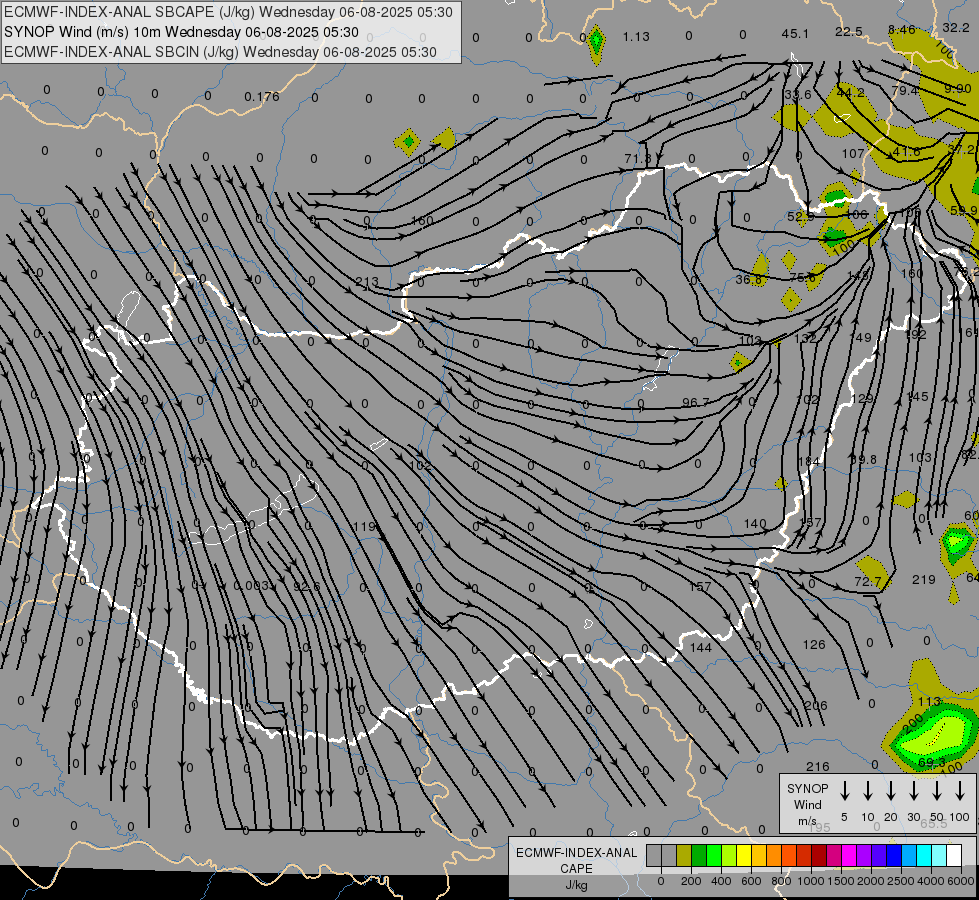
Task: Click the wind legend arrow above 5
Action: point(844,790)
